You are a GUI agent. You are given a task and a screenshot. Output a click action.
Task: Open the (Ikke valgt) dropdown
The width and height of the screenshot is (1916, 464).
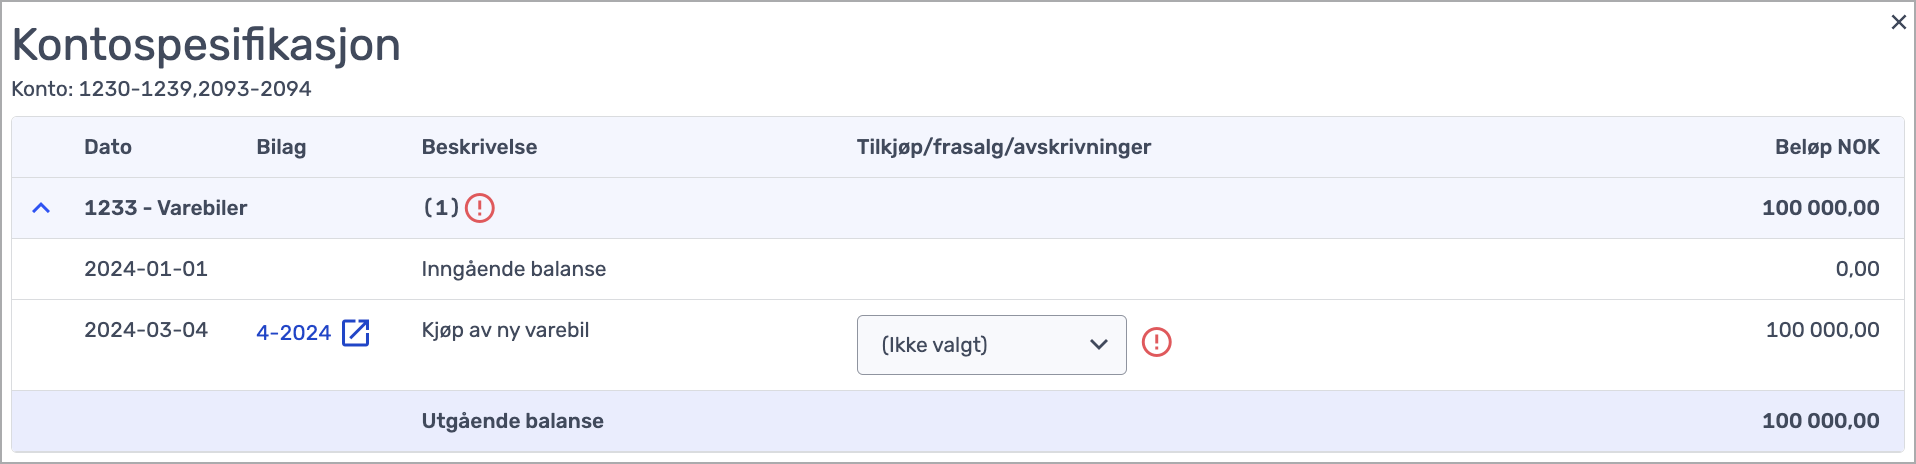click(x=991, y=345)
